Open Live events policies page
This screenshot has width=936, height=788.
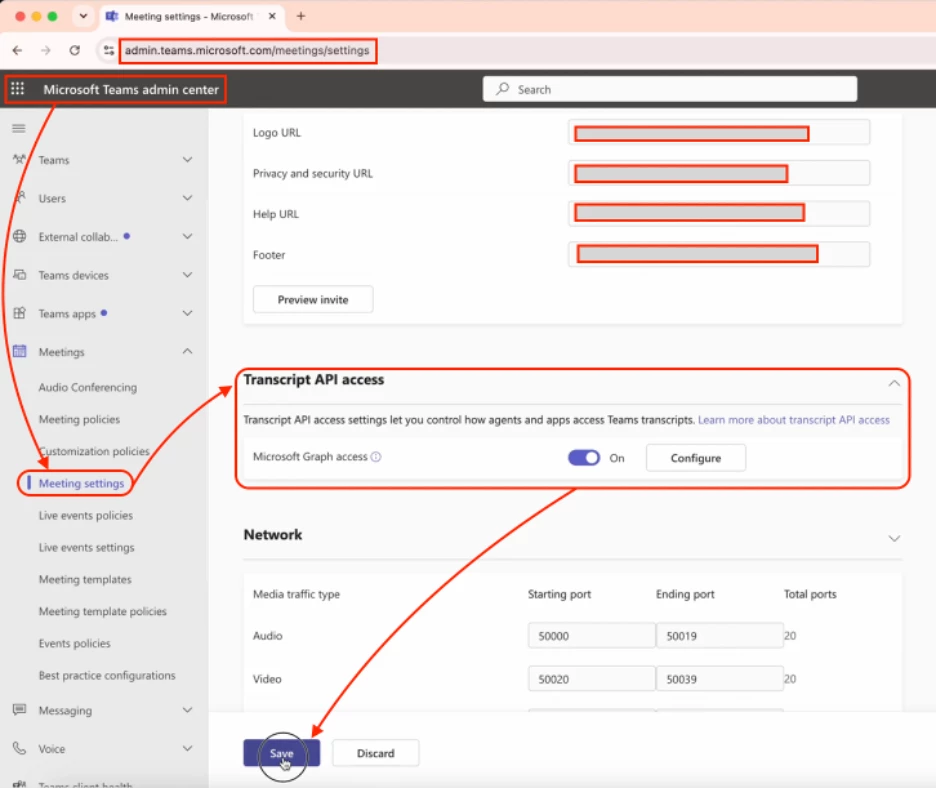pyautogui.click(x=86, y=515)
